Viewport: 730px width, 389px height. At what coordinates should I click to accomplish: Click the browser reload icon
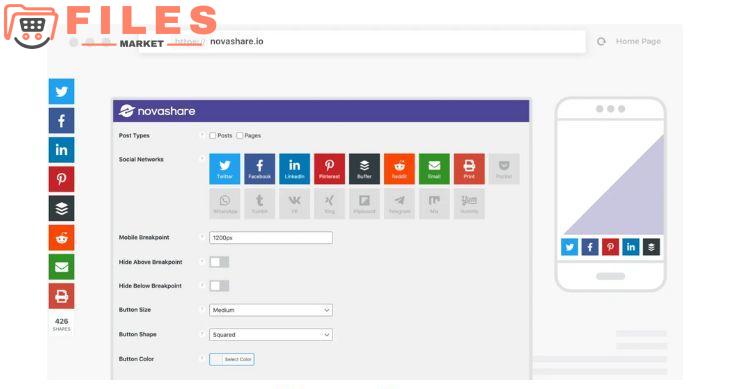tap(602, 41)
